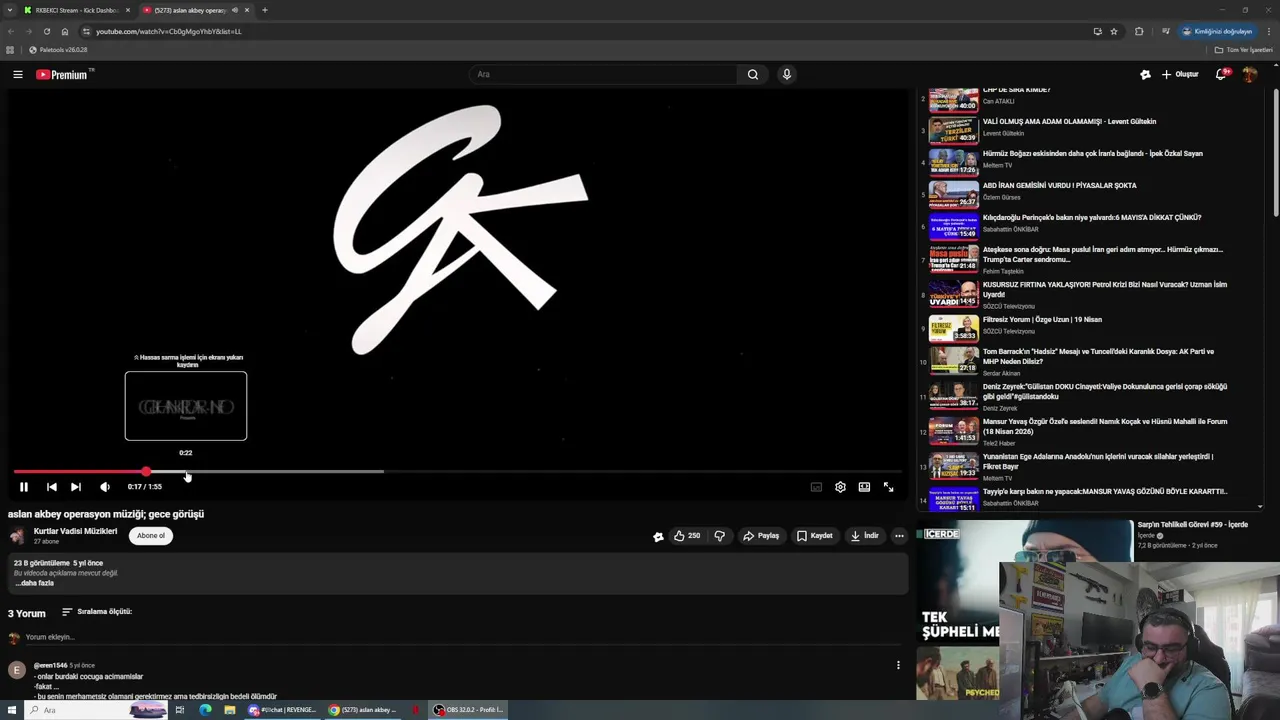Dislike the video with thumbs down

click(720, 536)
